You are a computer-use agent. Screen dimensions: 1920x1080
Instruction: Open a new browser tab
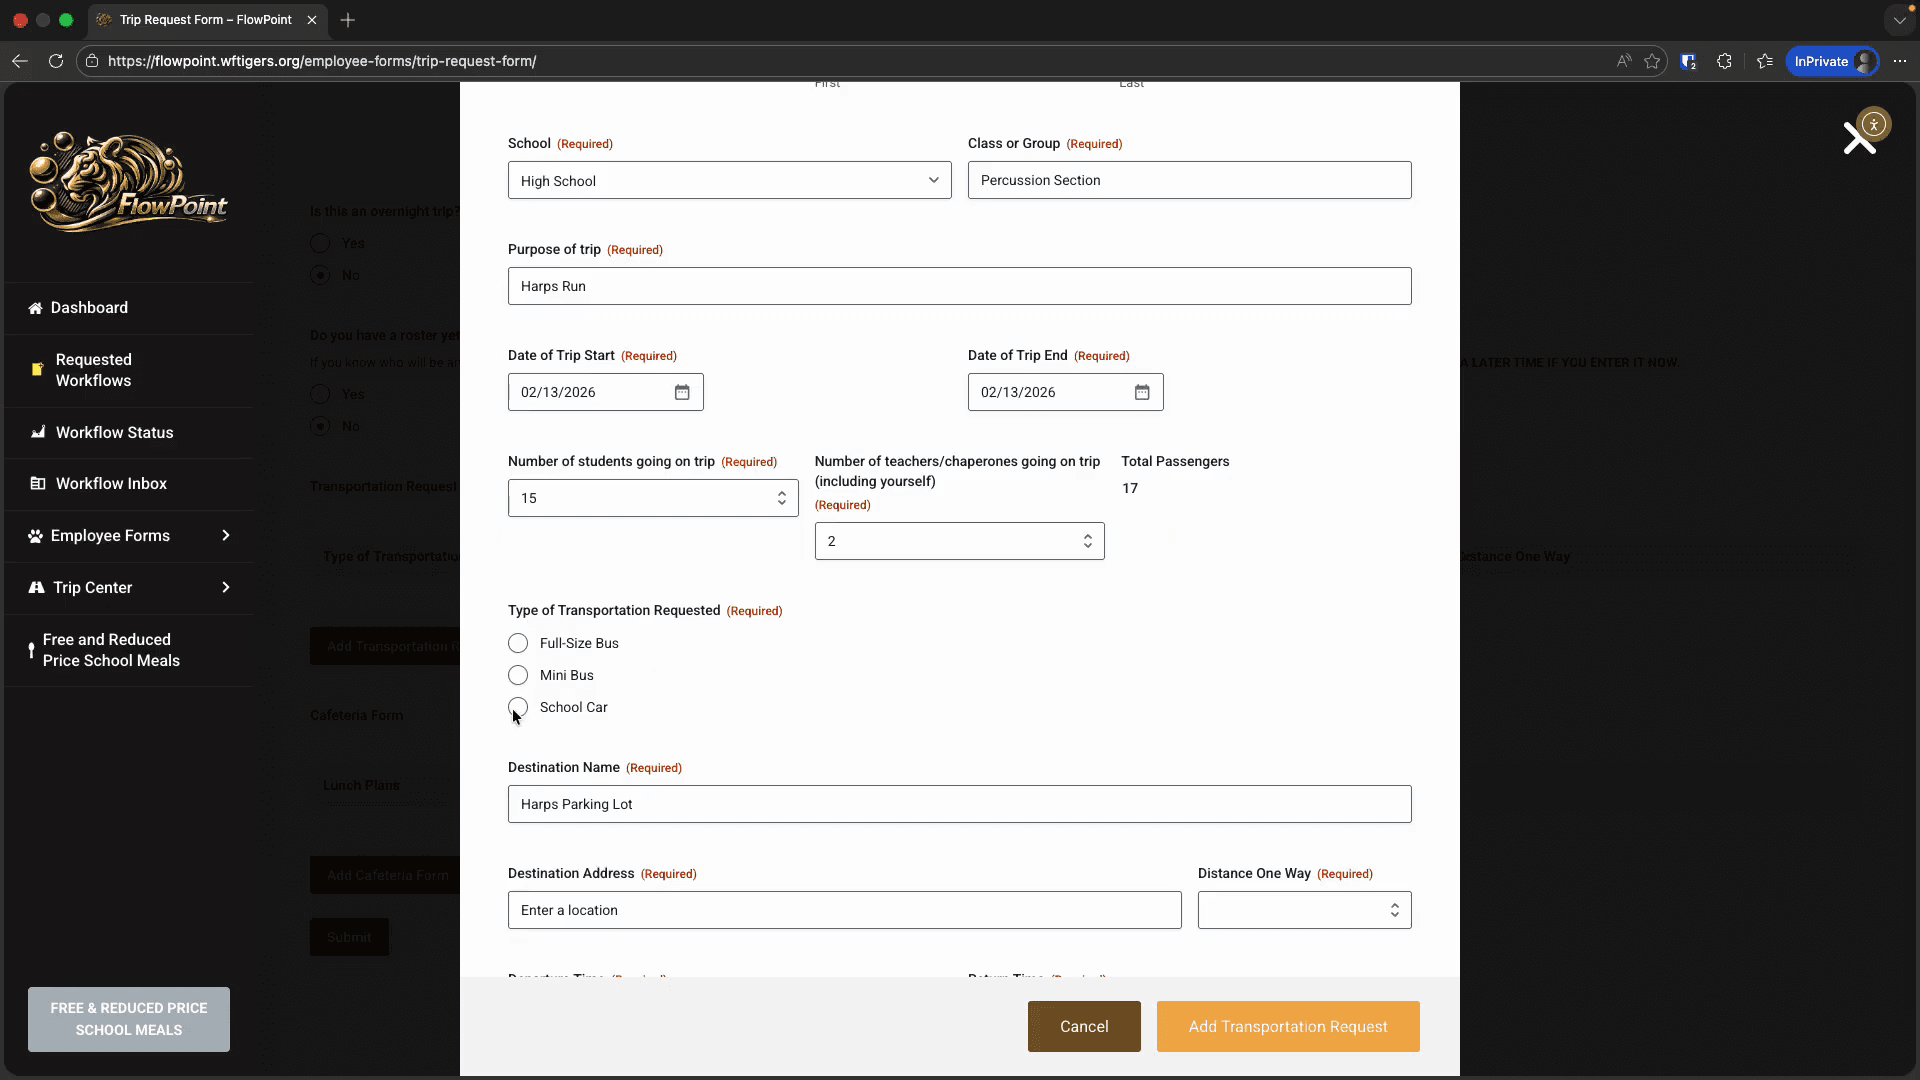click(x=348, y=20)
